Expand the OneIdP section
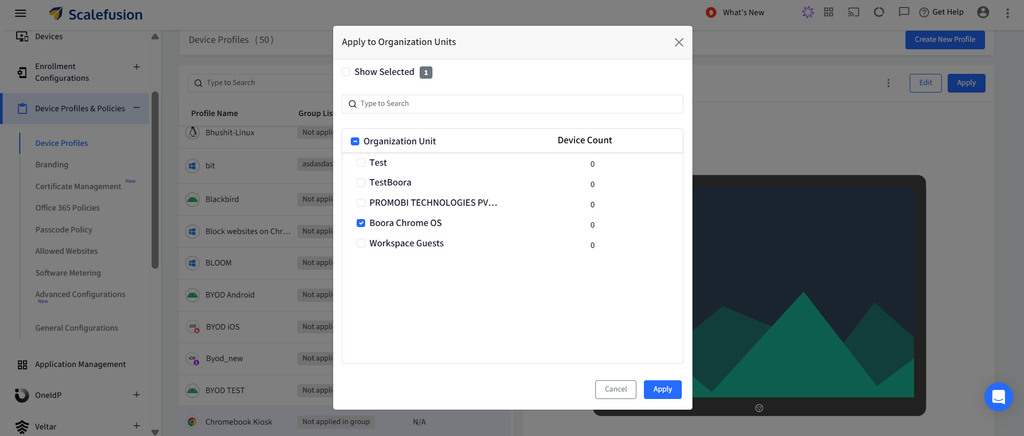The height and width of the screenshot is (436, 1024). pyautogui.click(x=136, y=395)
